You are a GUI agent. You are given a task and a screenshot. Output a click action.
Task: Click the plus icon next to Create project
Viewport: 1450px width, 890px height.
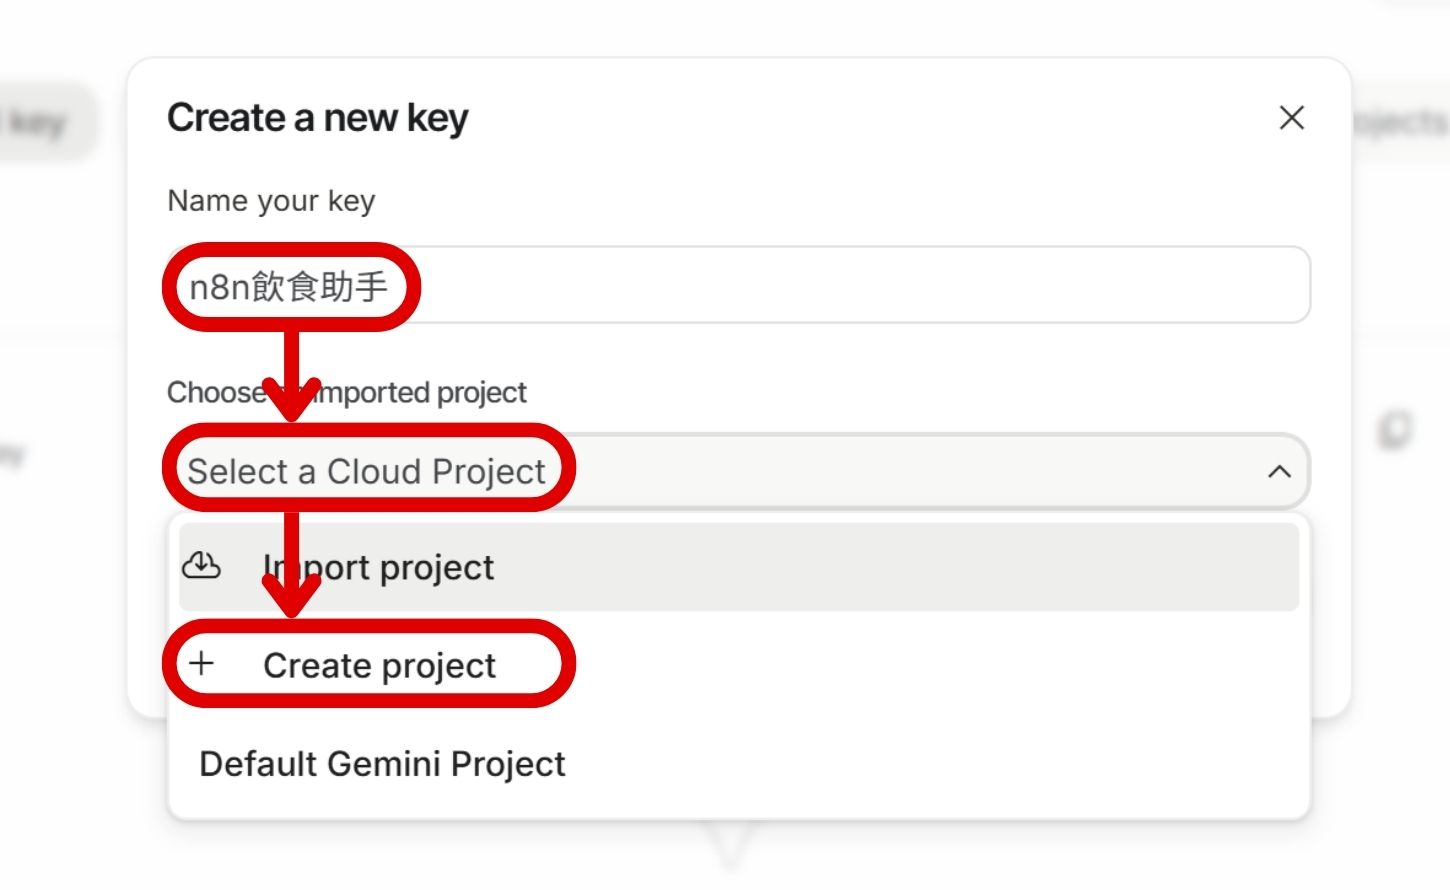(202, 663)
